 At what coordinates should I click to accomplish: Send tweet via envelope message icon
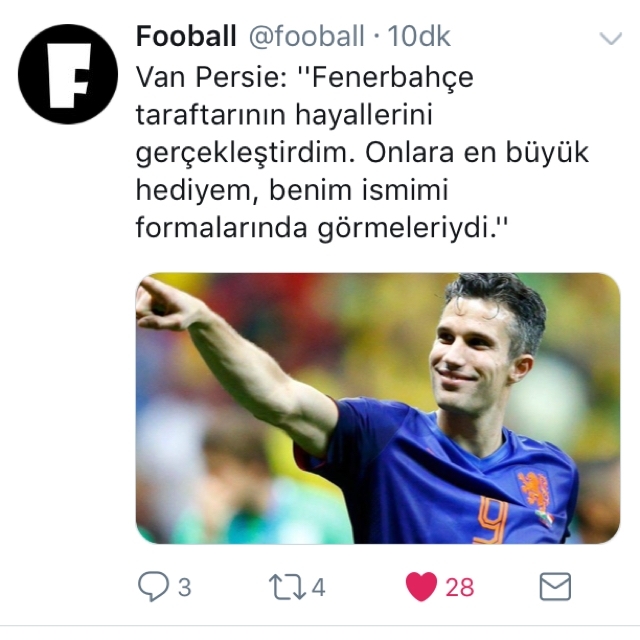pyautogui.click(x=555, y=587)
